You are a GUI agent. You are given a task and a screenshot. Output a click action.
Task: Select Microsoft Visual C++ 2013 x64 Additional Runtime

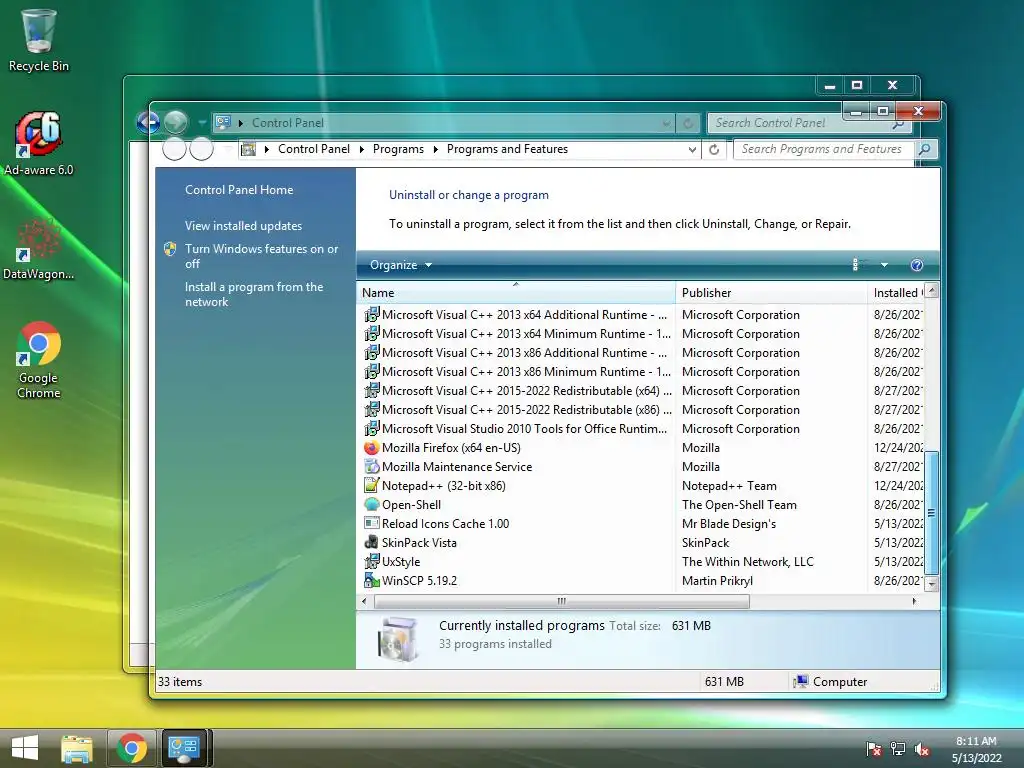(524, 315)
